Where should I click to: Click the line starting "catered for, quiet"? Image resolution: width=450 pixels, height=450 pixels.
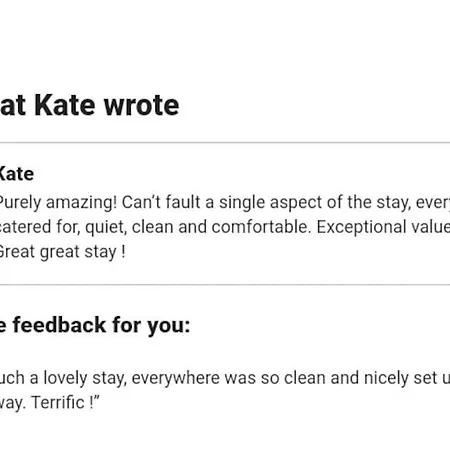[x=225, y=227]
